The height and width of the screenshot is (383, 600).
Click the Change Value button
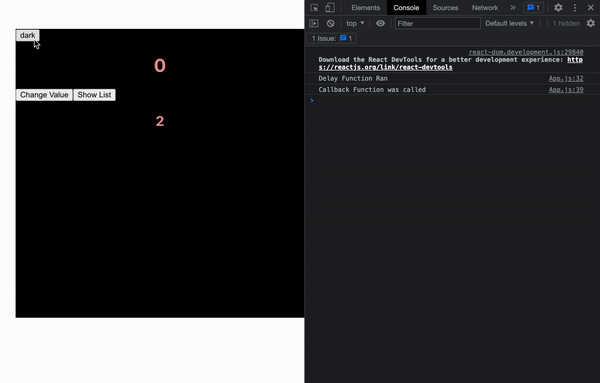[44, 95]
